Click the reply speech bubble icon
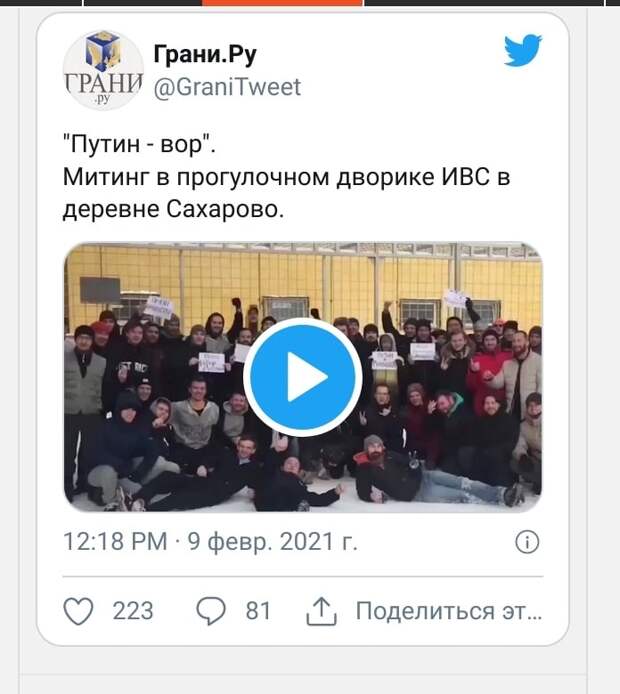 211,611
